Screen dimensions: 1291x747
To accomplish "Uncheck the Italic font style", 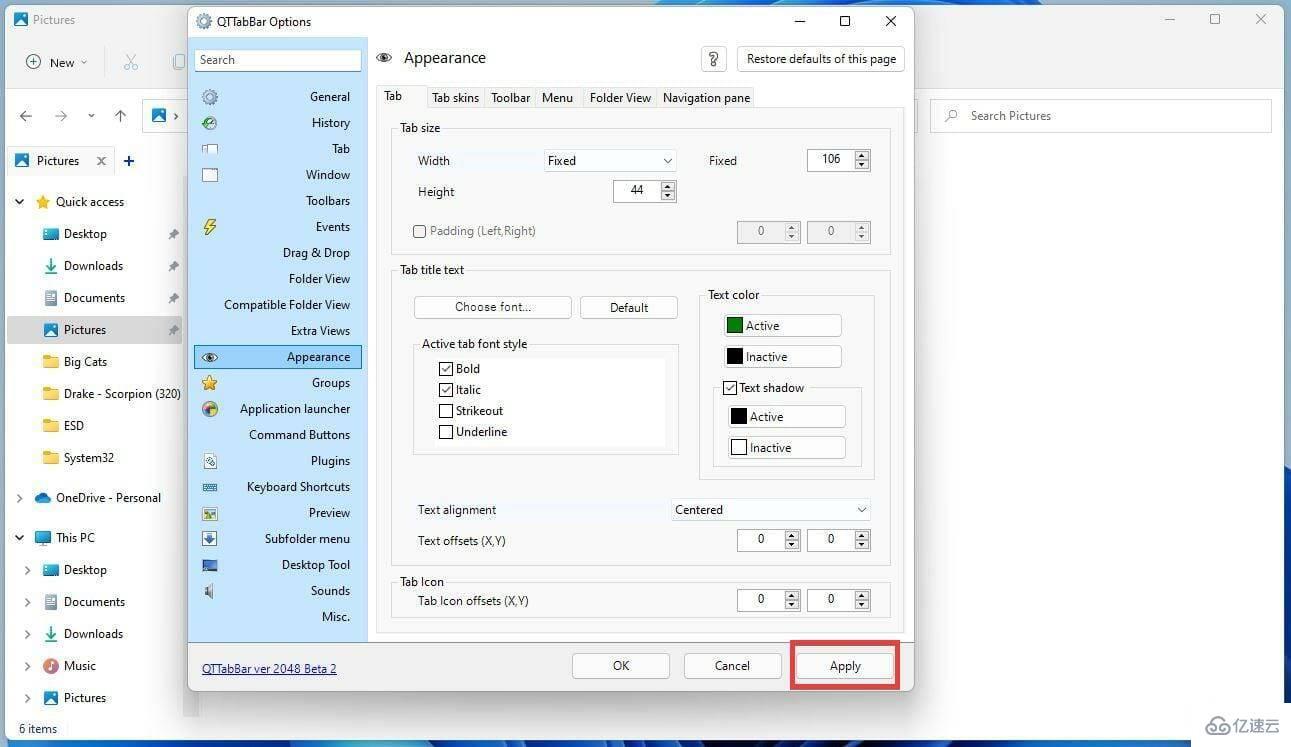I will click(x=446, y=390).
